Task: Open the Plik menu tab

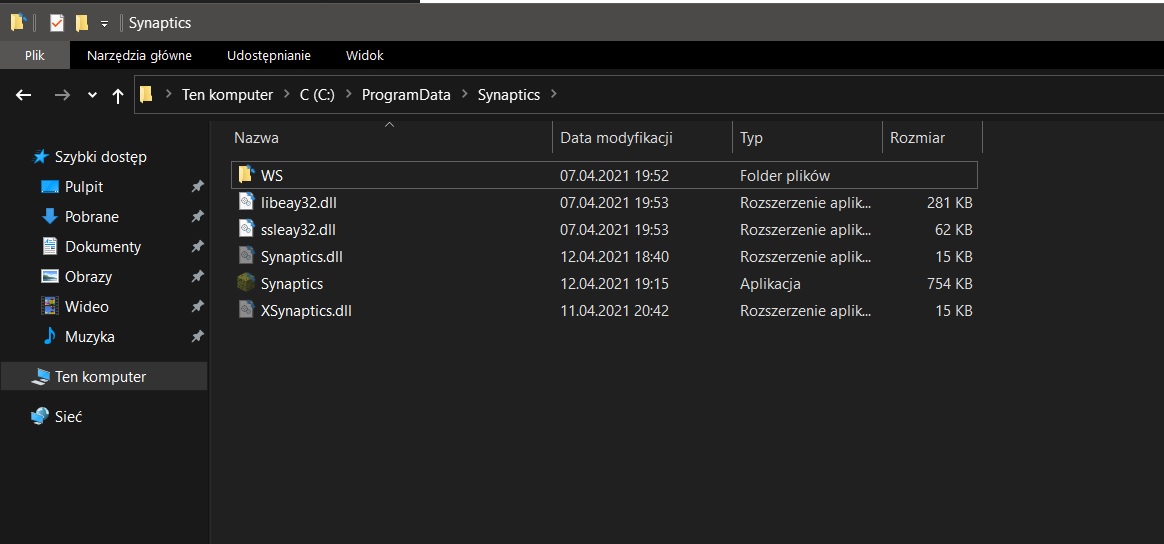Action: 35,56
